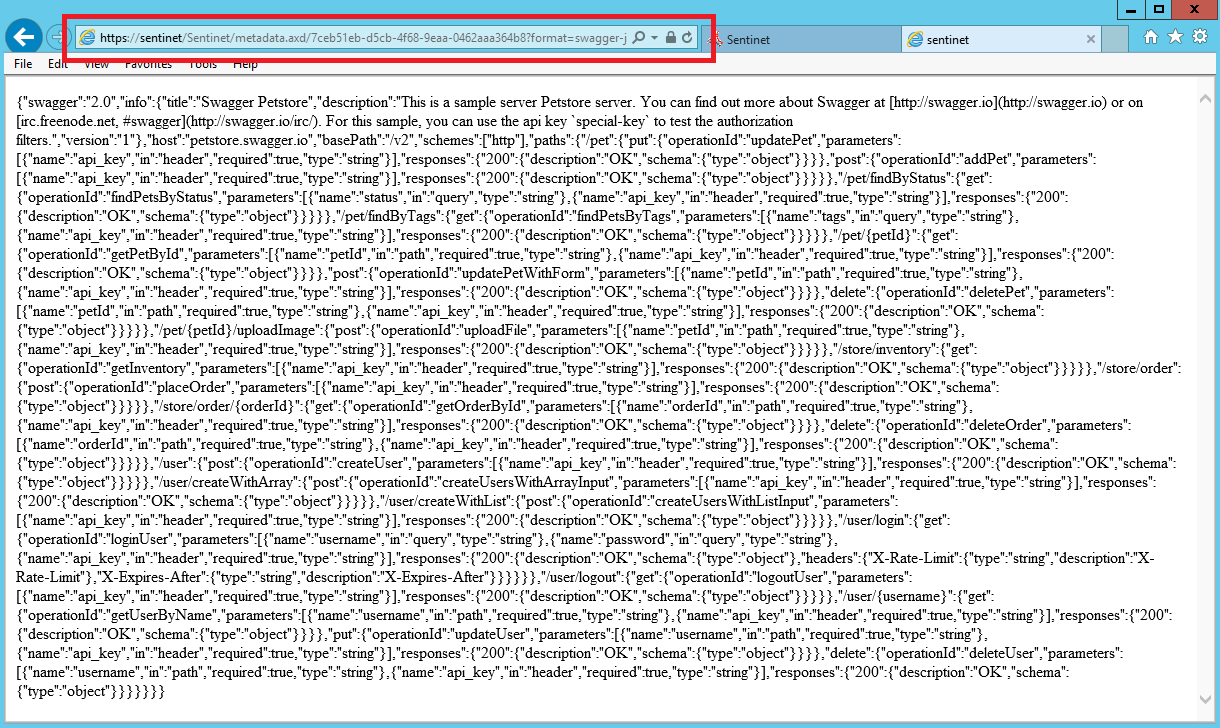The height and width of the screenshot is (728, 1220).
Task: View the security lock report icon
Action: click(x=670, y=38)
